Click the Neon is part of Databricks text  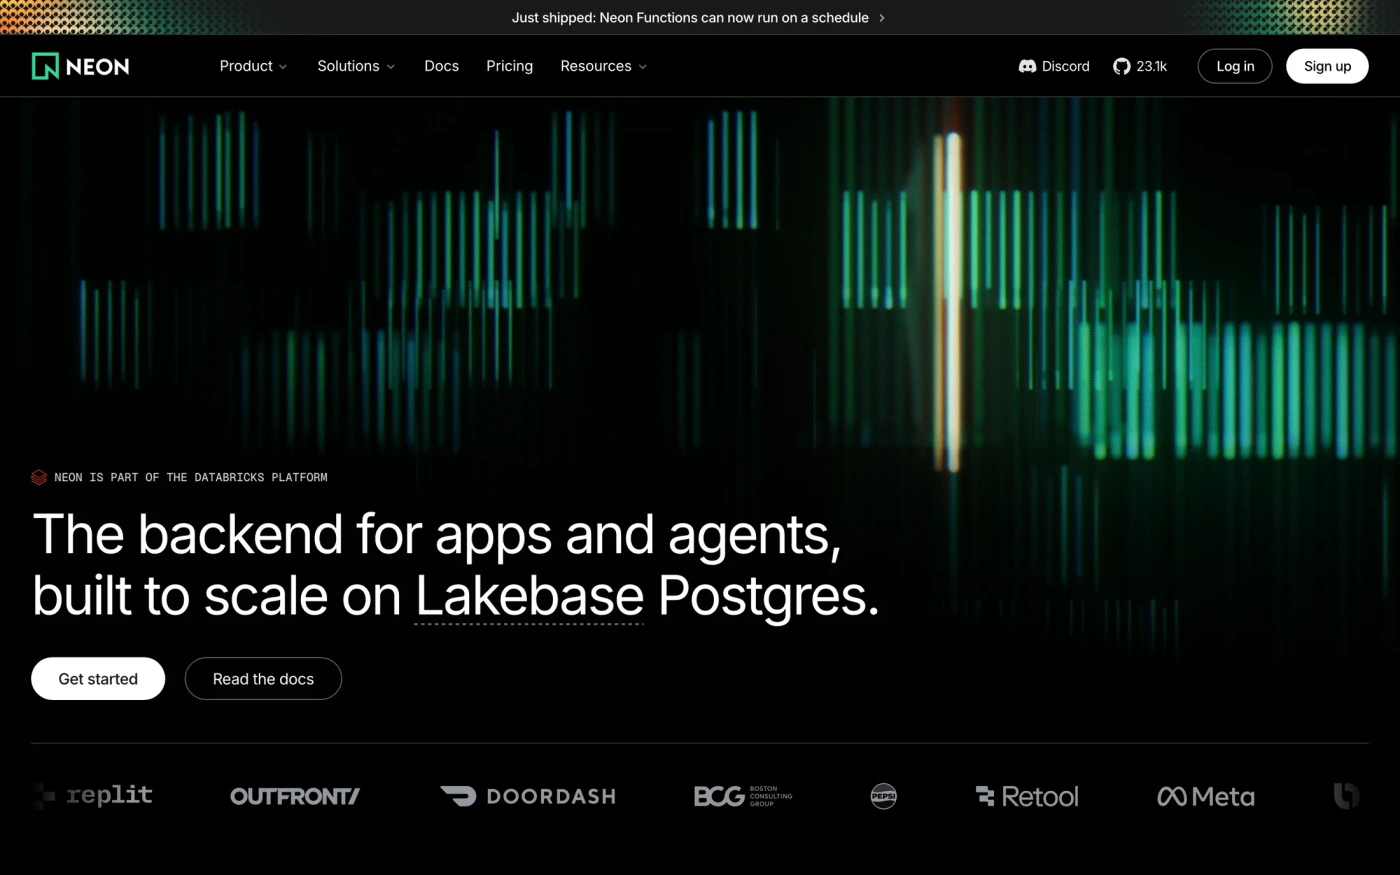click(191, 477)
